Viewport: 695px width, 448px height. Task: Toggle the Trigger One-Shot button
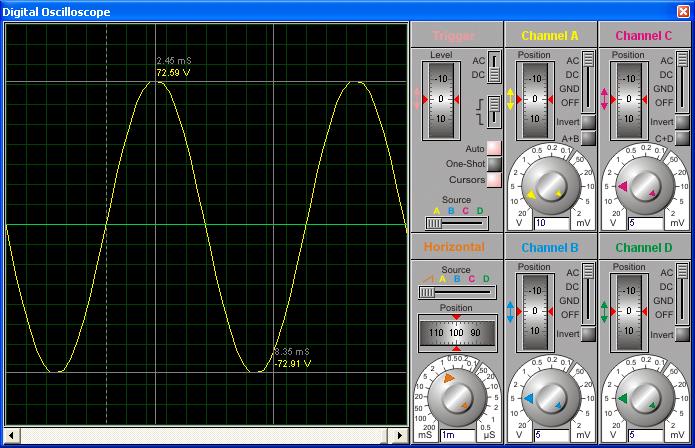(494, 164)
